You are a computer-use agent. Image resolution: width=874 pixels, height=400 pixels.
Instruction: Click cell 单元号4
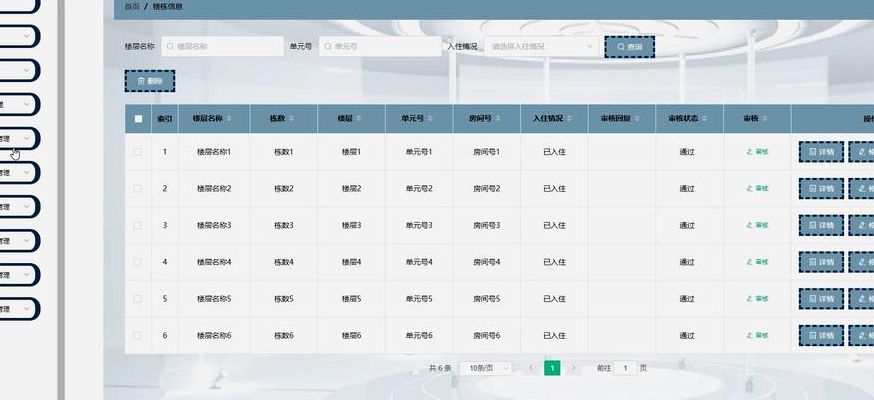pos(419,262)
